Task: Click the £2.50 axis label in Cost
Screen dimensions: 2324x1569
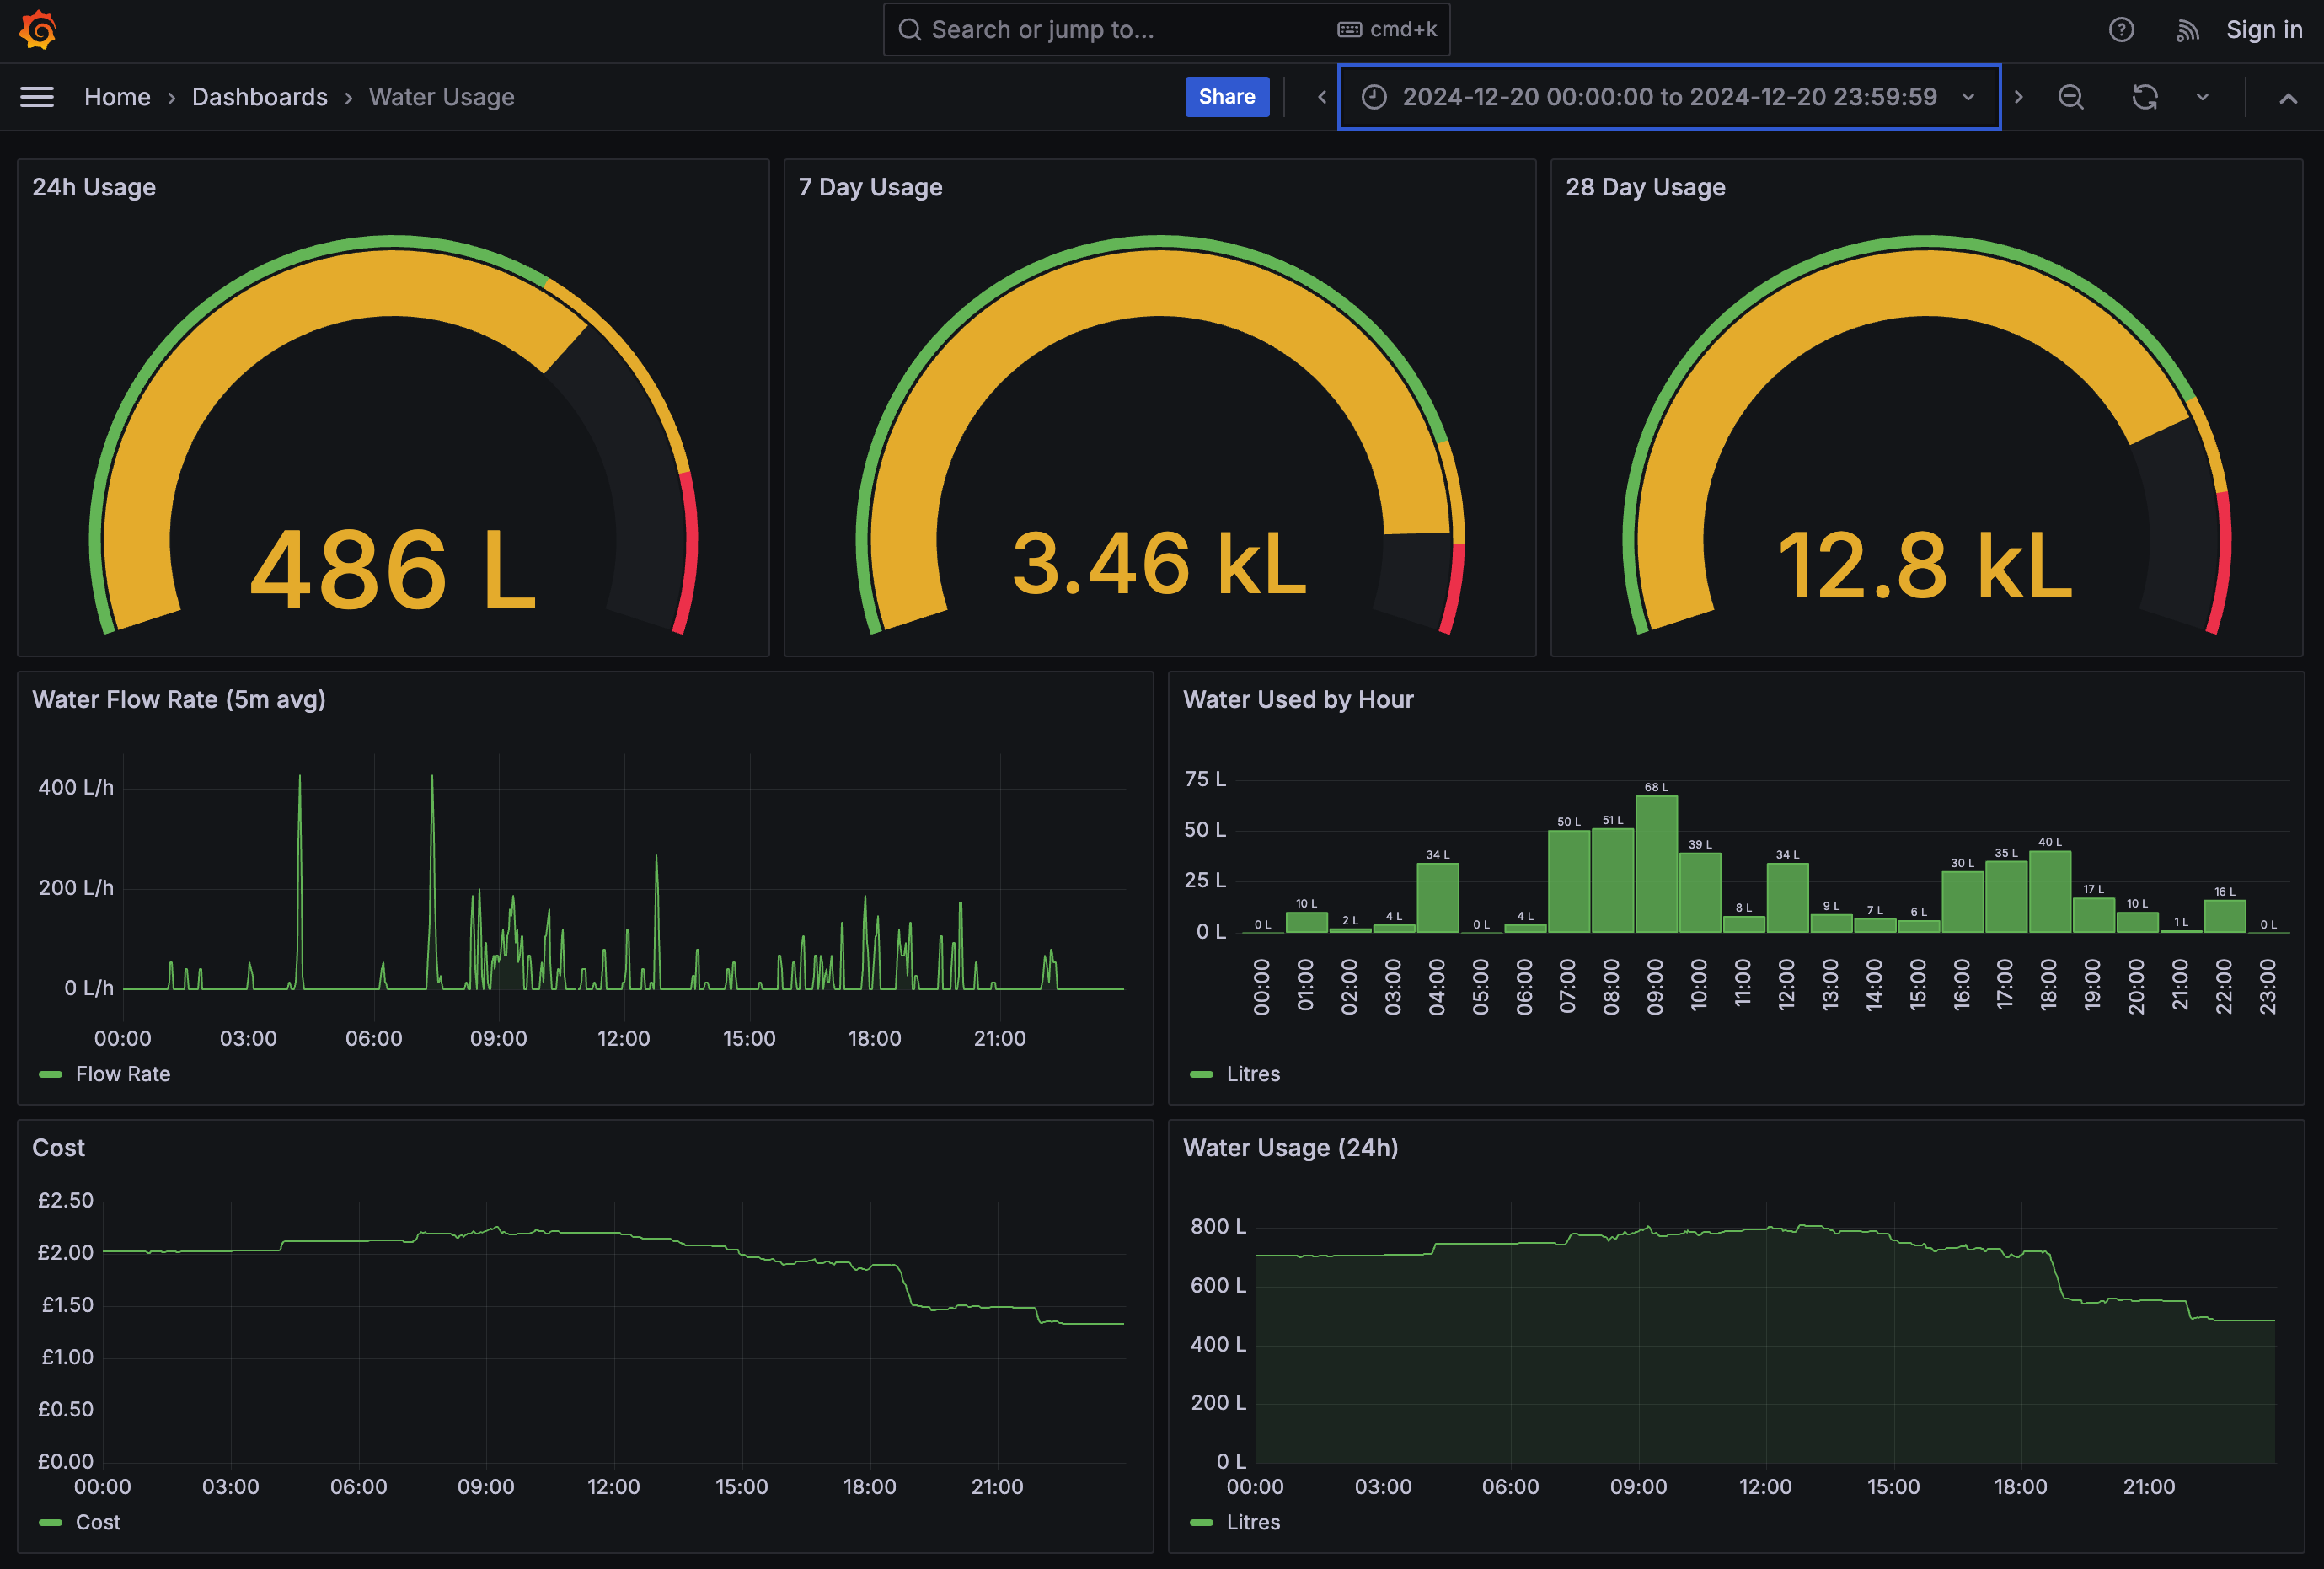Action: click(x=66, y=1200)
